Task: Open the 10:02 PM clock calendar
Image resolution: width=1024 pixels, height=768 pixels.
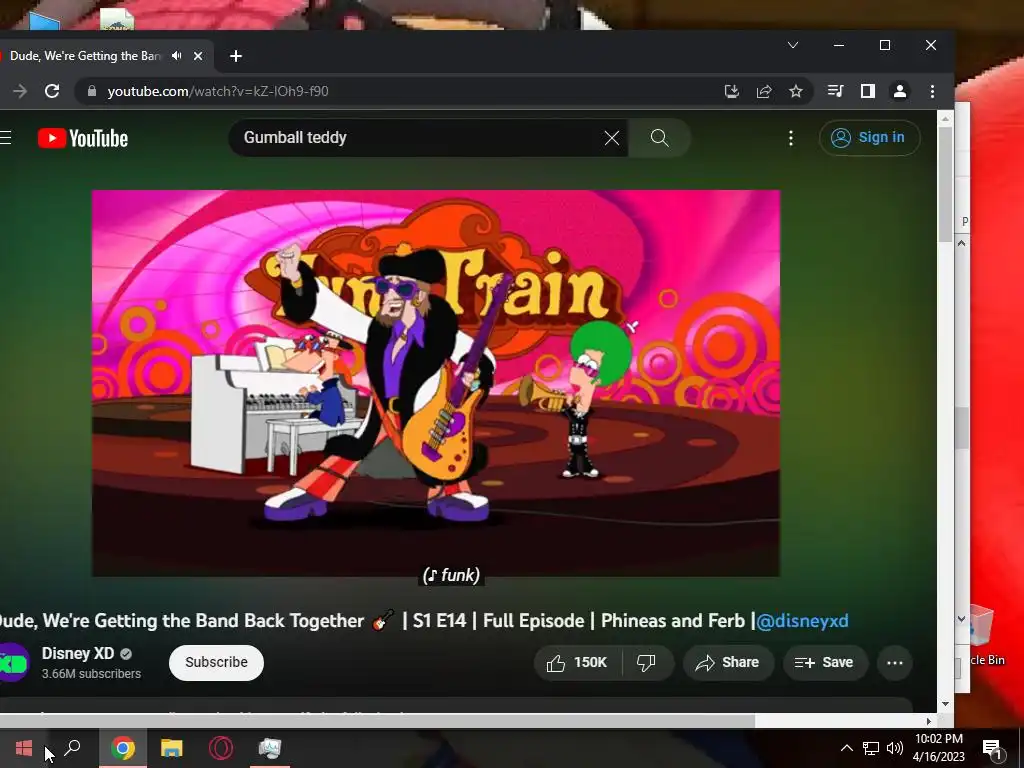Action: [x=938, y=748]
